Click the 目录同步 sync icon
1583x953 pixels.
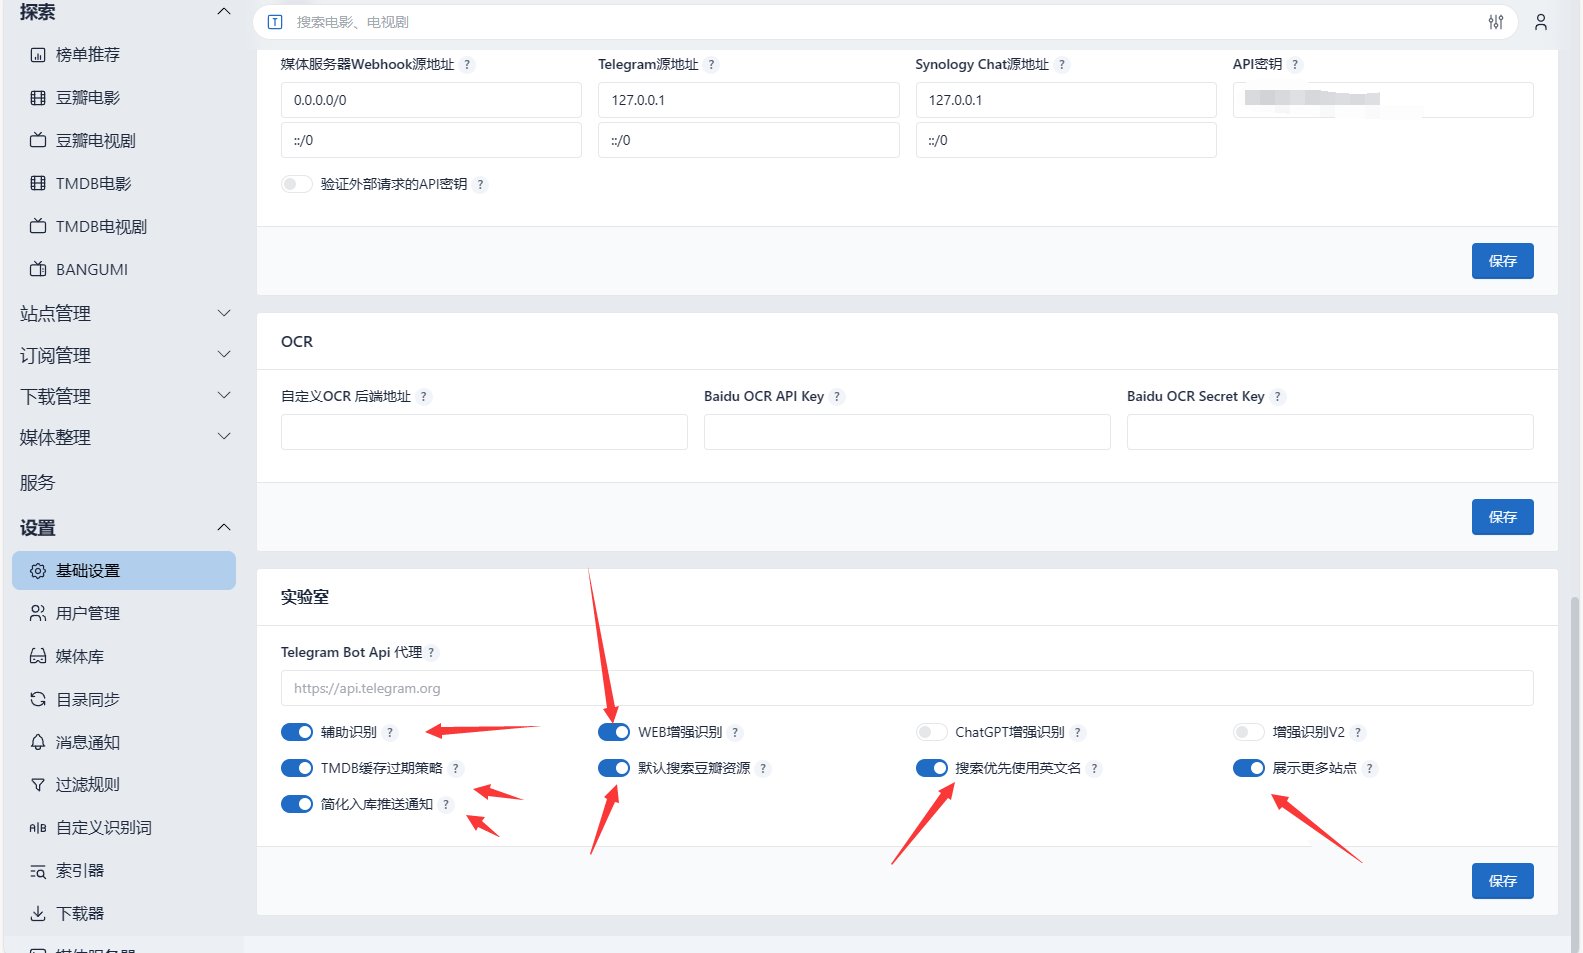38,699
